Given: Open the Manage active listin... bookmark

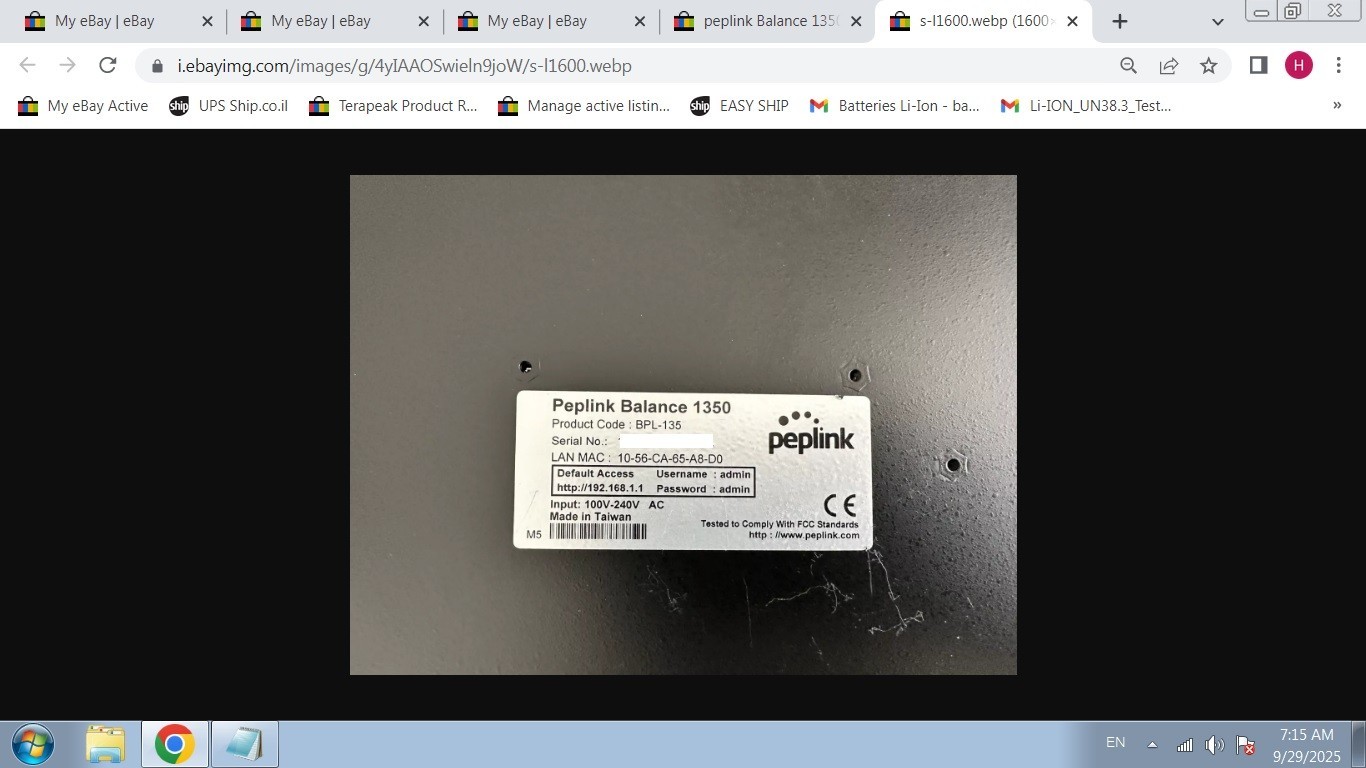Looking at the screenshot, I should [x=584, y=106].
